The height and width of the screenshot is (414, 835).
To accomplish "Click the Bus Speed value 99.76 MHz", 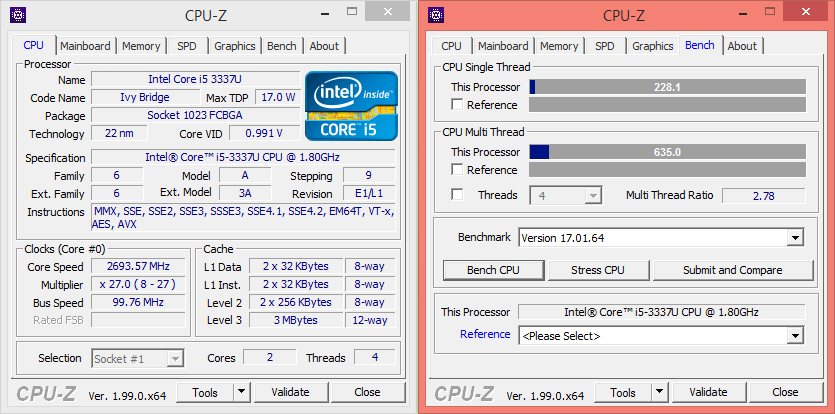I will (x=138, y=302).
